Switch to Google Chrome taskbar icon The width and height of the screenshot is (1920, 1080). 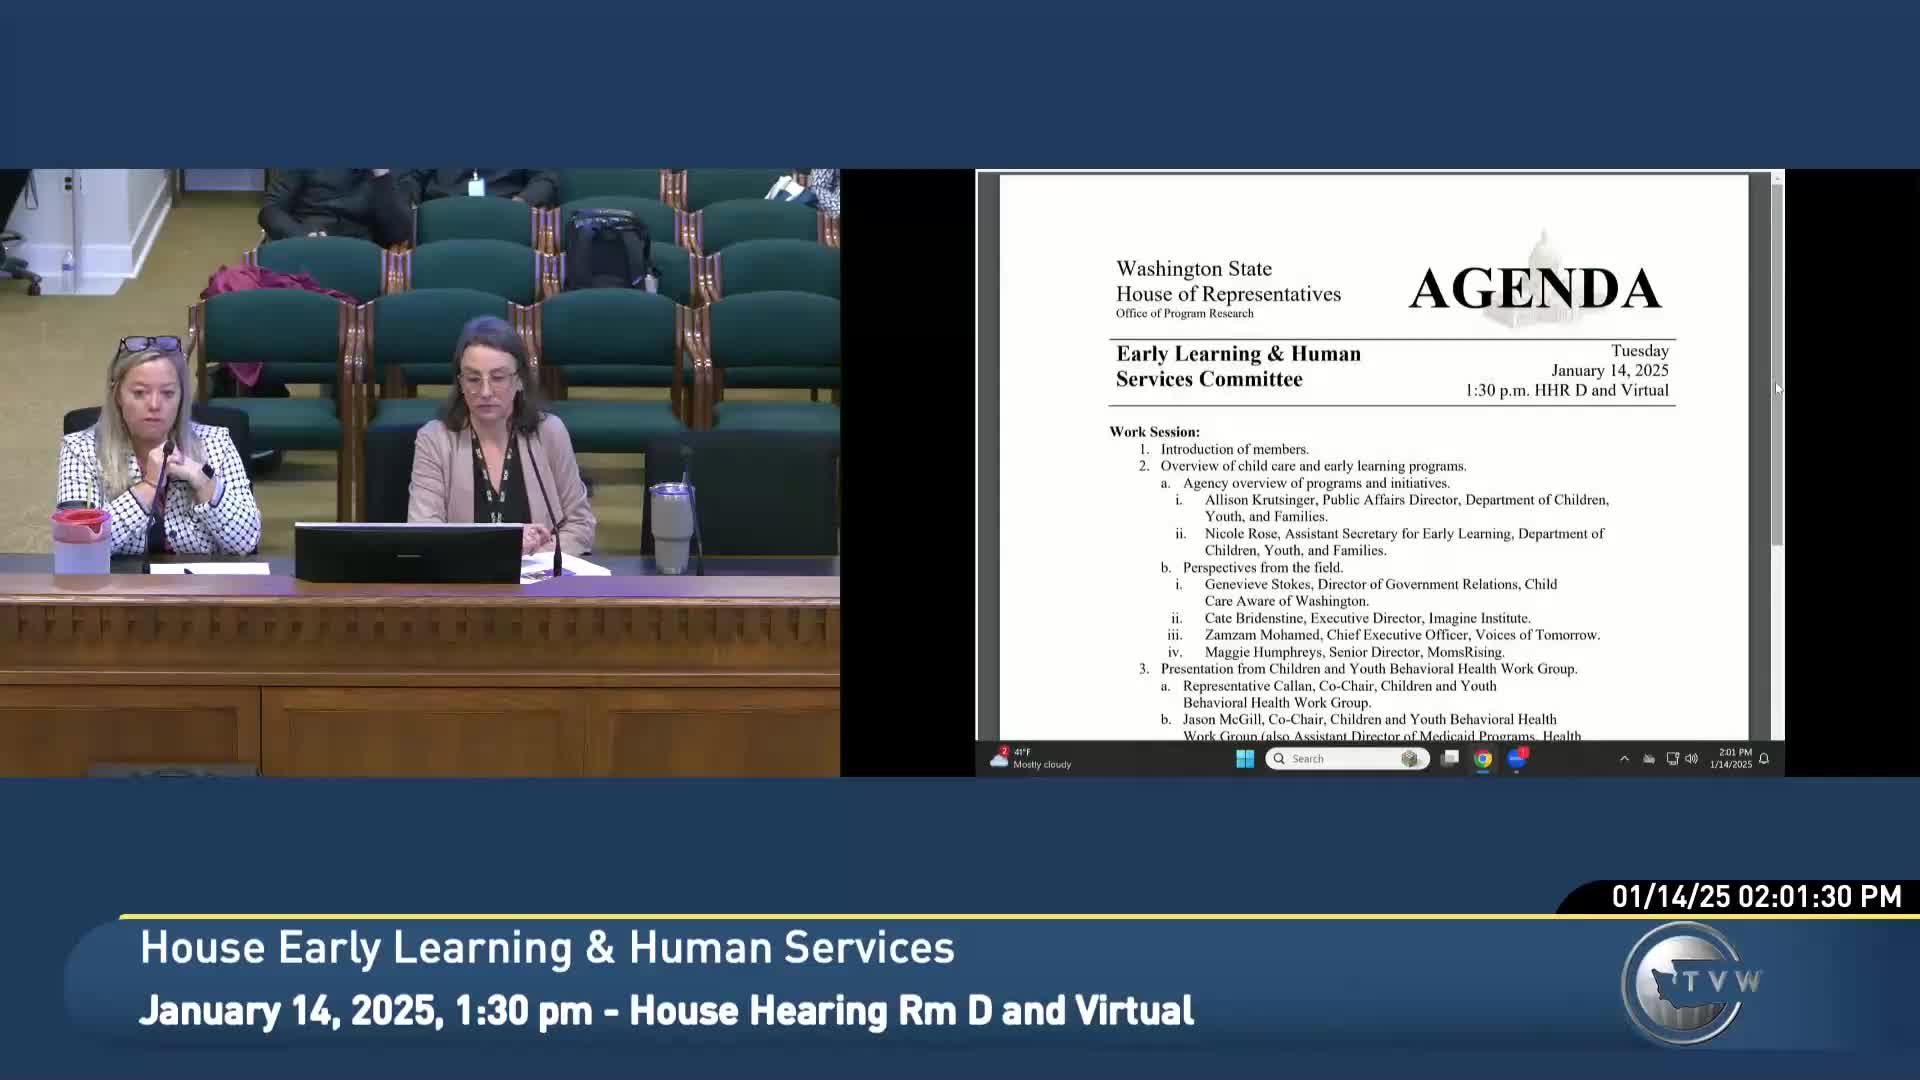[1483, 759]
